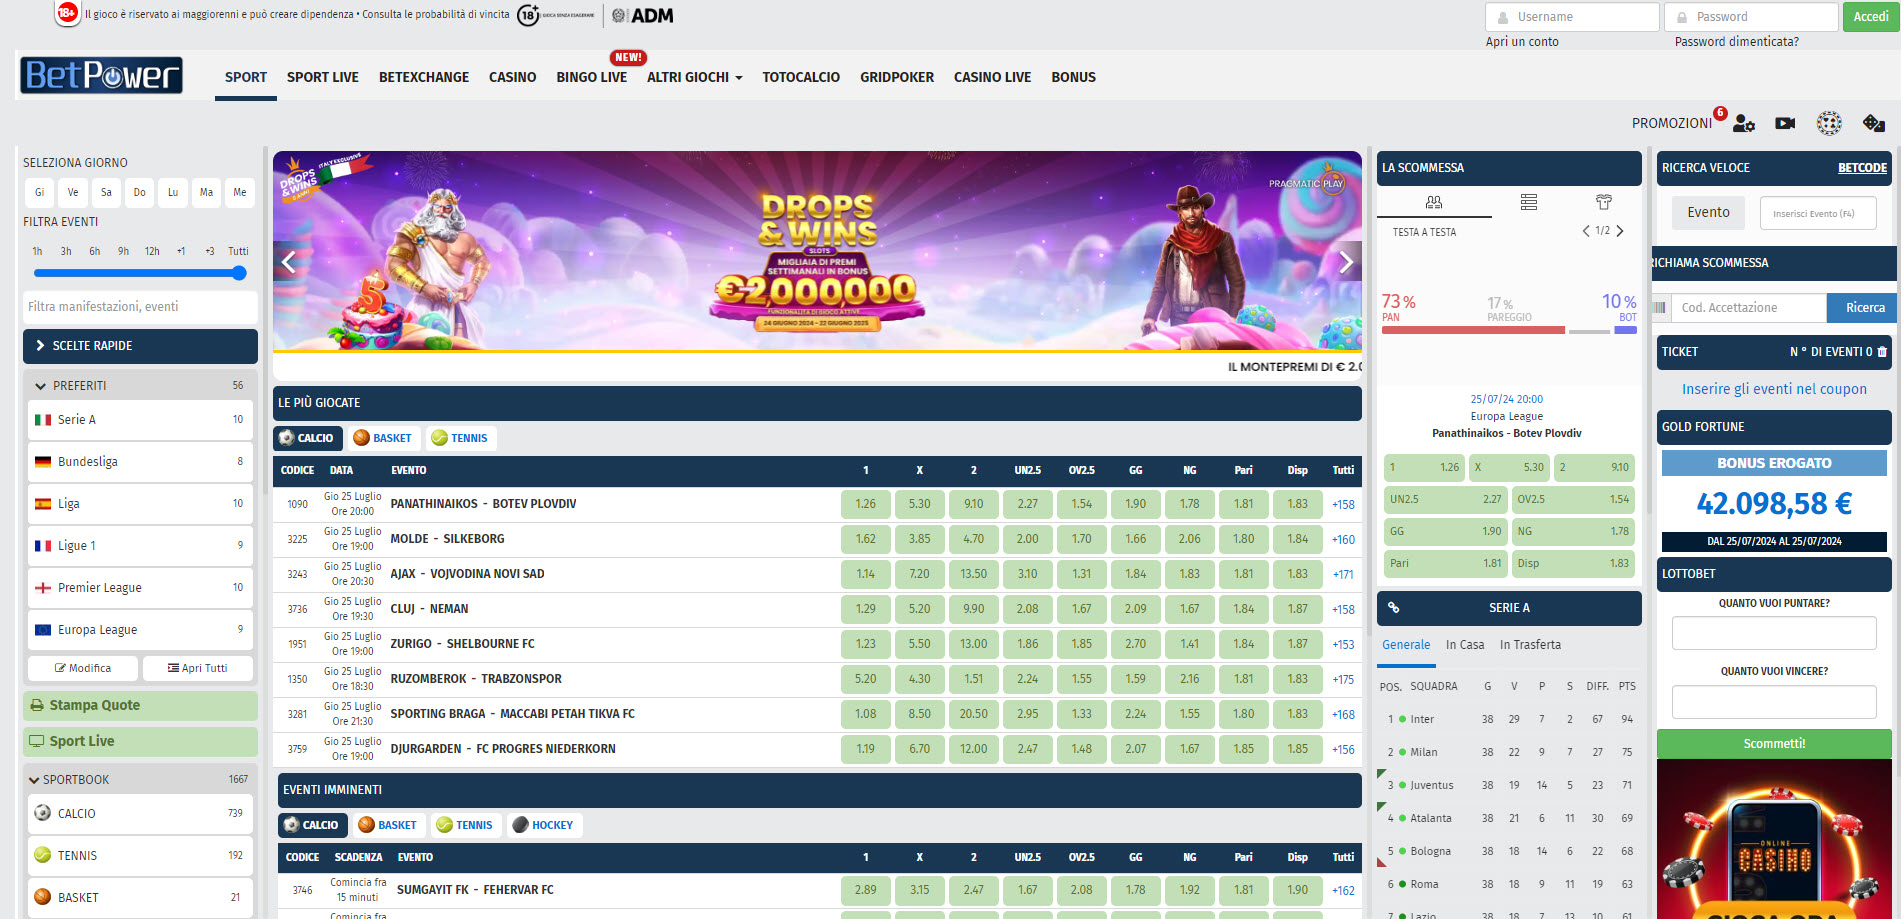Select Ve day filter
Image resolution: width=1901 pixels, height=919 pixels.
[73, 192]
